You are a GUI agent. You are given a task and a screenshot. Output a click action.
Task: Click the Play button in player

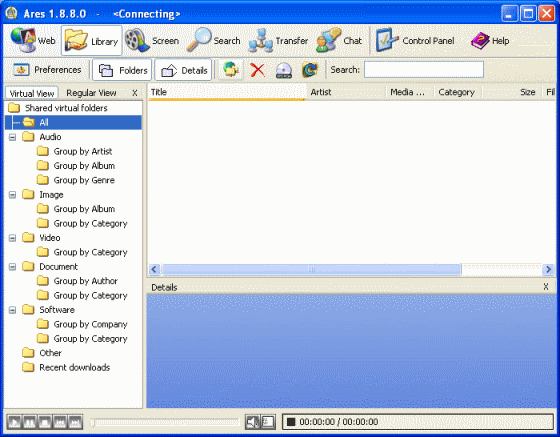point(14,422)
